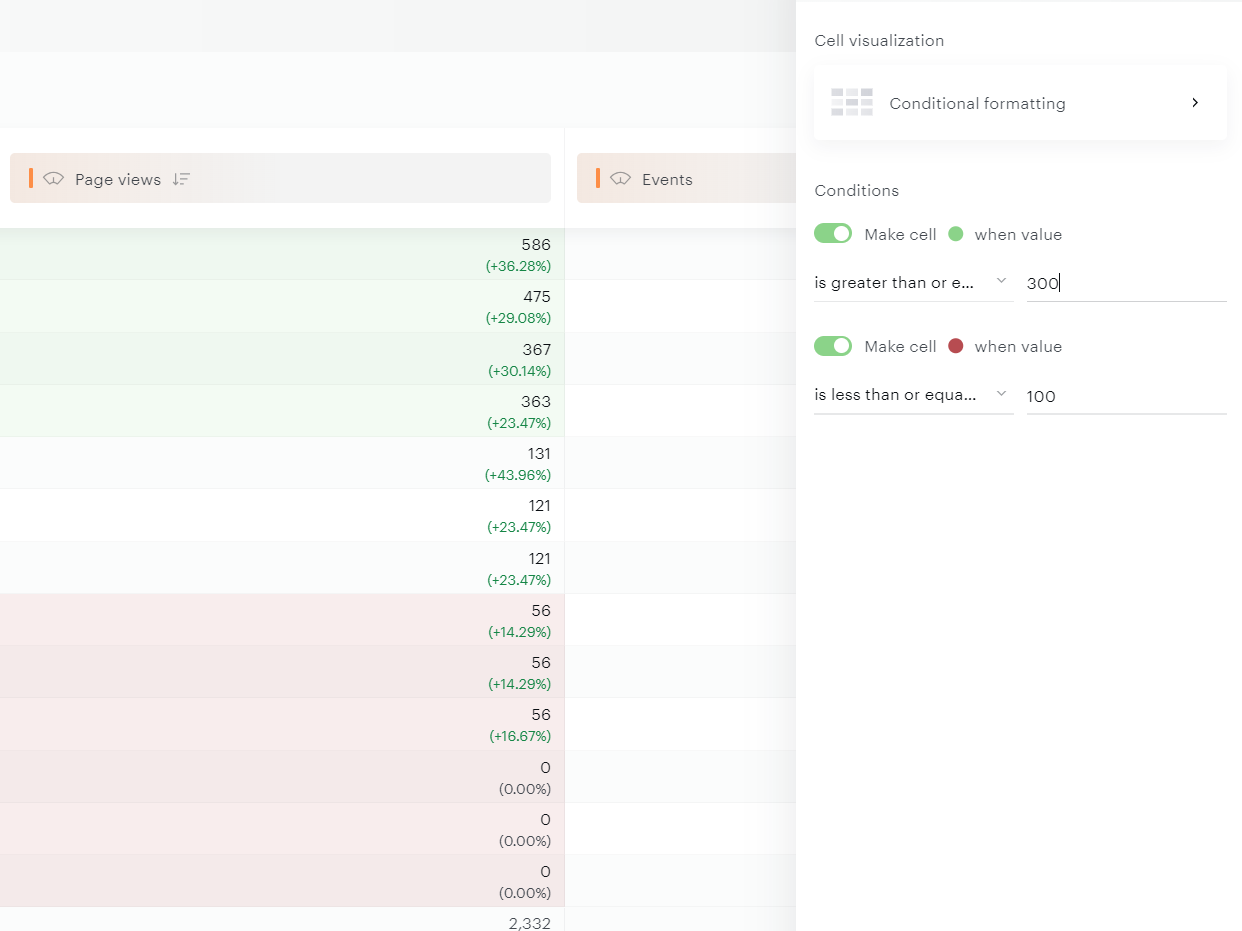Click the Conditional formatting grid icon
The width and height of the screenshot is (1242, 931).
coord(851,102)
